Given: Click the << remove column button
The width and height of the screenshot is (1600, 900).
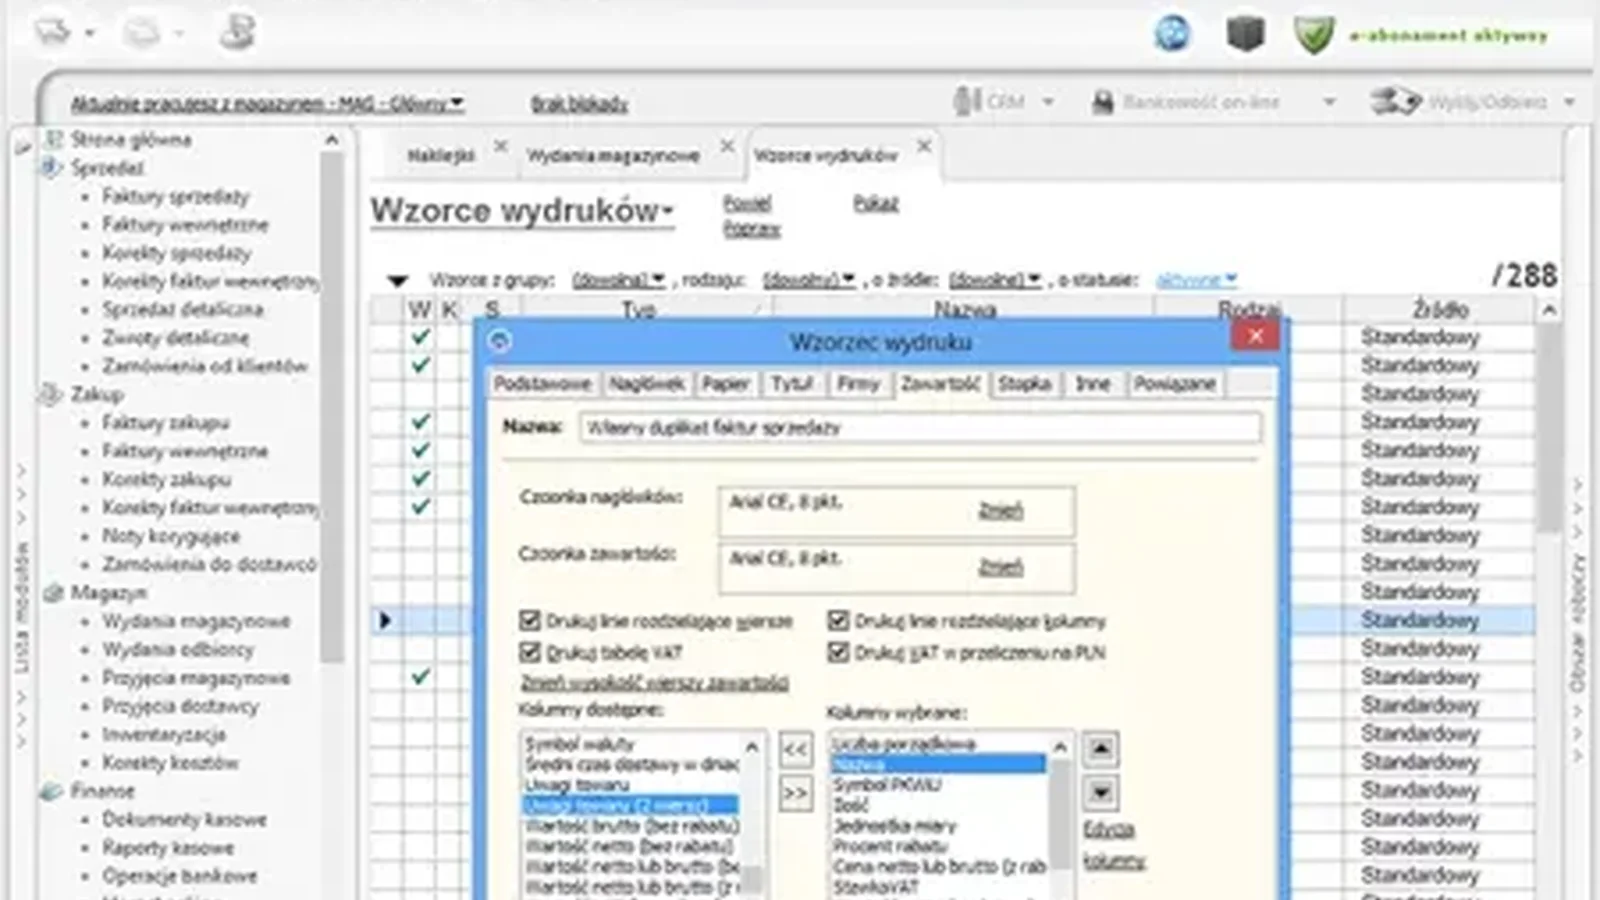Looking at the screenshot, I should tap(795, 750).
